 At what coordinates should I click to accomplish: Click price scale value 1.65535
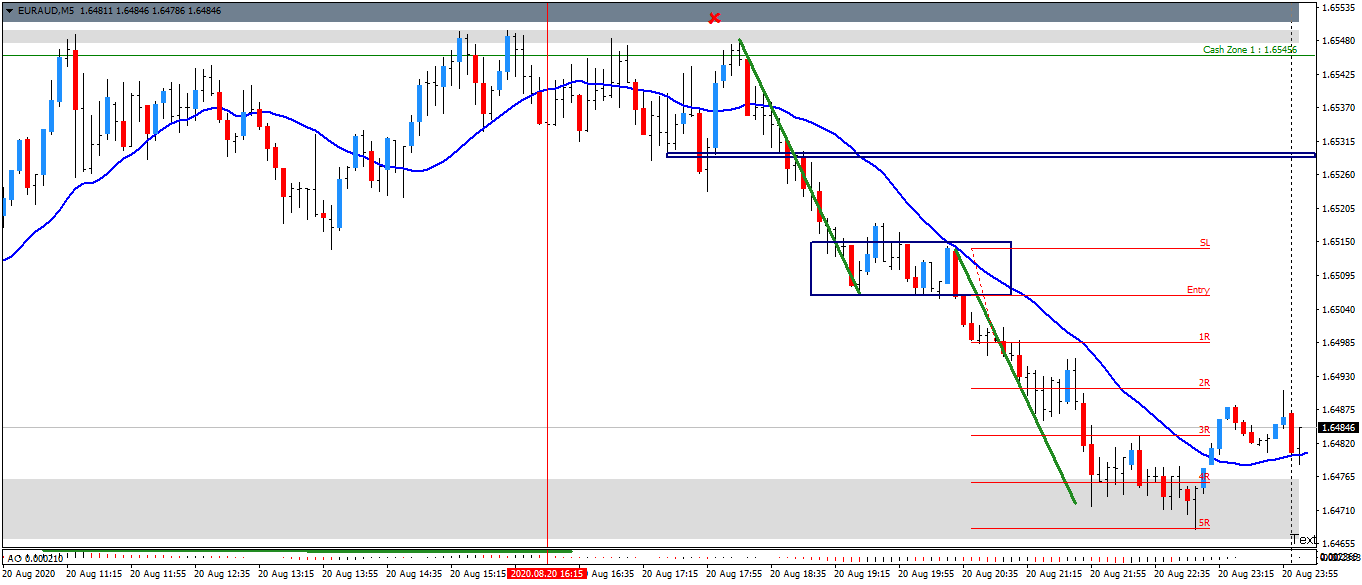1340,7
